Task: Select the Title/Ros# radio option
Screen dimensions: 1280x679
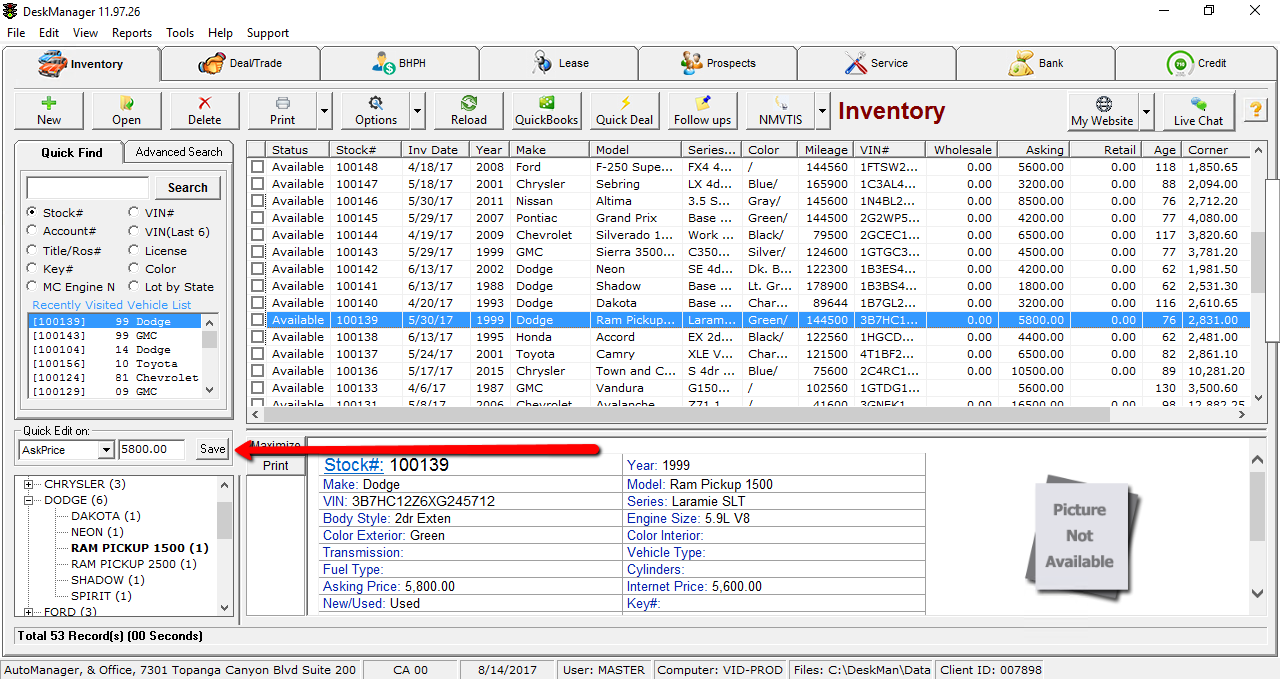Action: [32, 251]
